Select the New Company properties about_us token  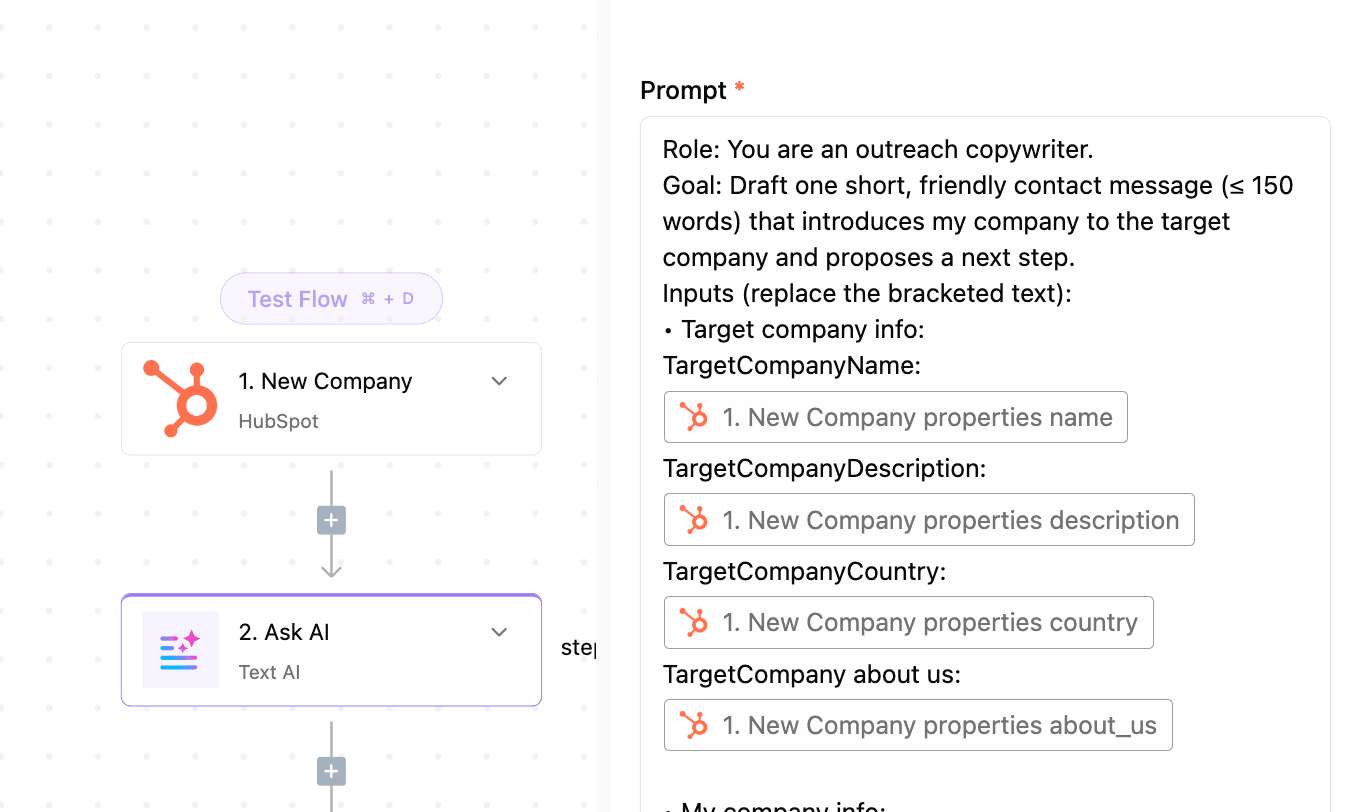click(918, 725)
